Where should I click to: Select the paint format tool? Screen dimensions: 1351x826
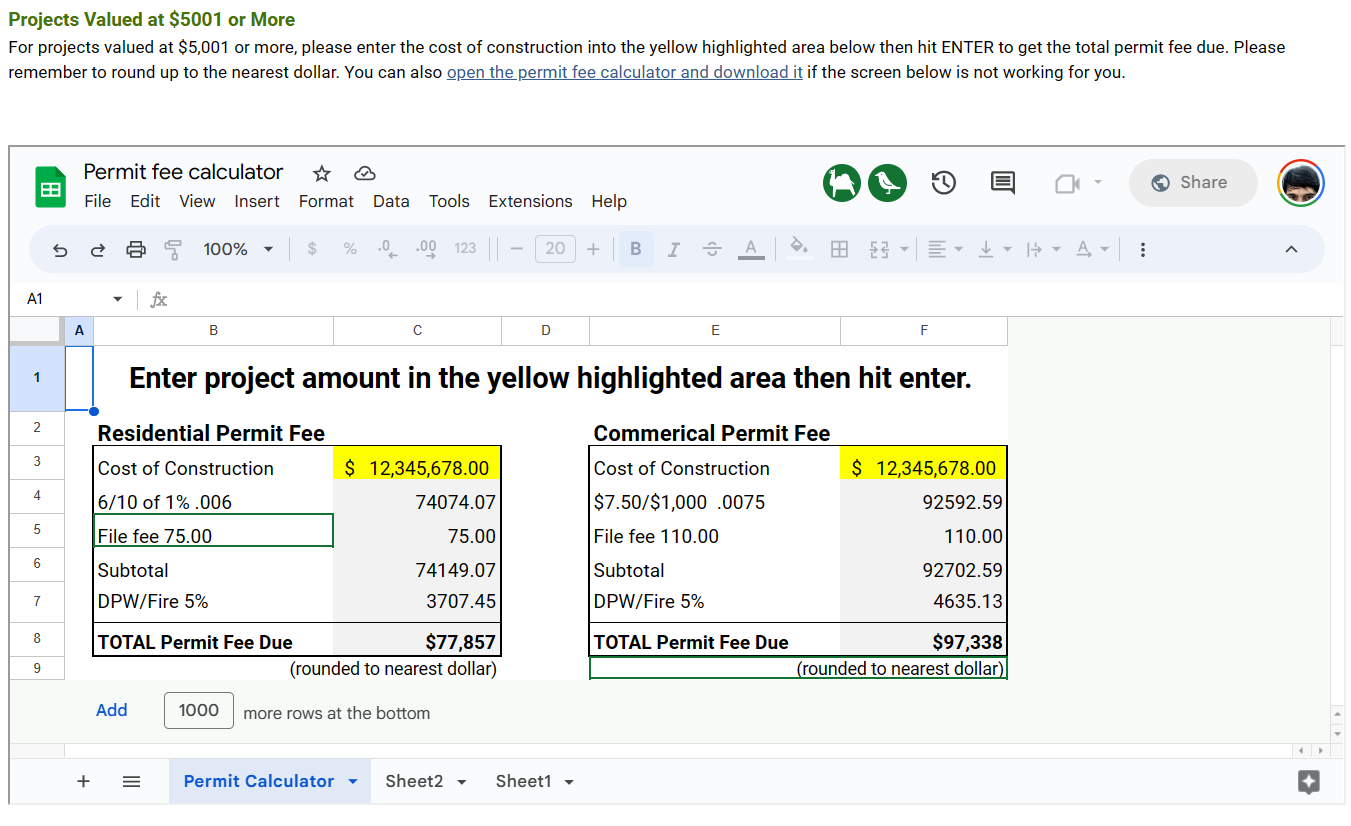[173, 250]
